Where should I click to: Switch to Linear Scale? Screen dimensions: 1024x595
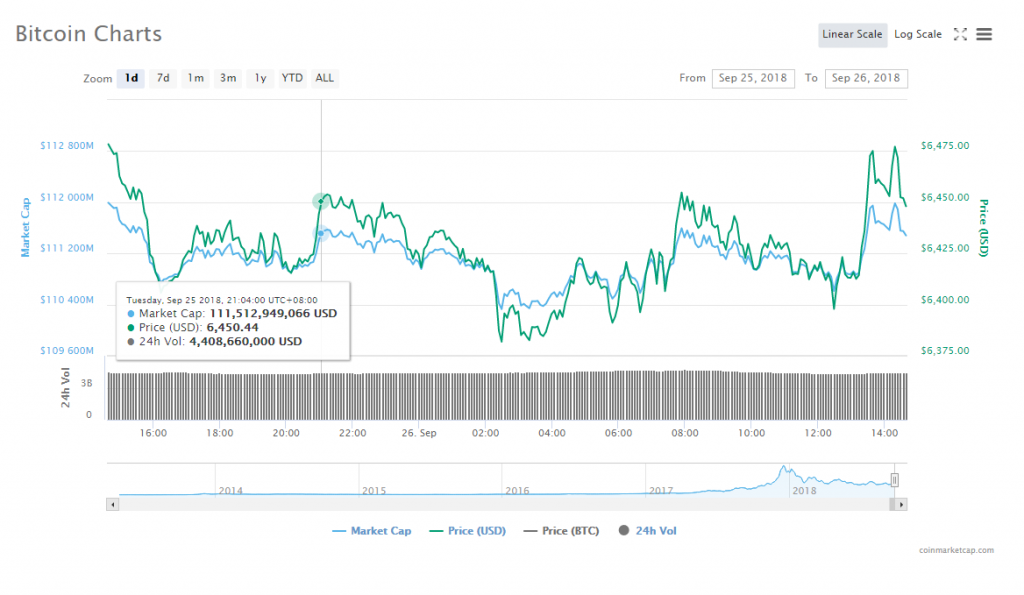[x=852, y=34]
